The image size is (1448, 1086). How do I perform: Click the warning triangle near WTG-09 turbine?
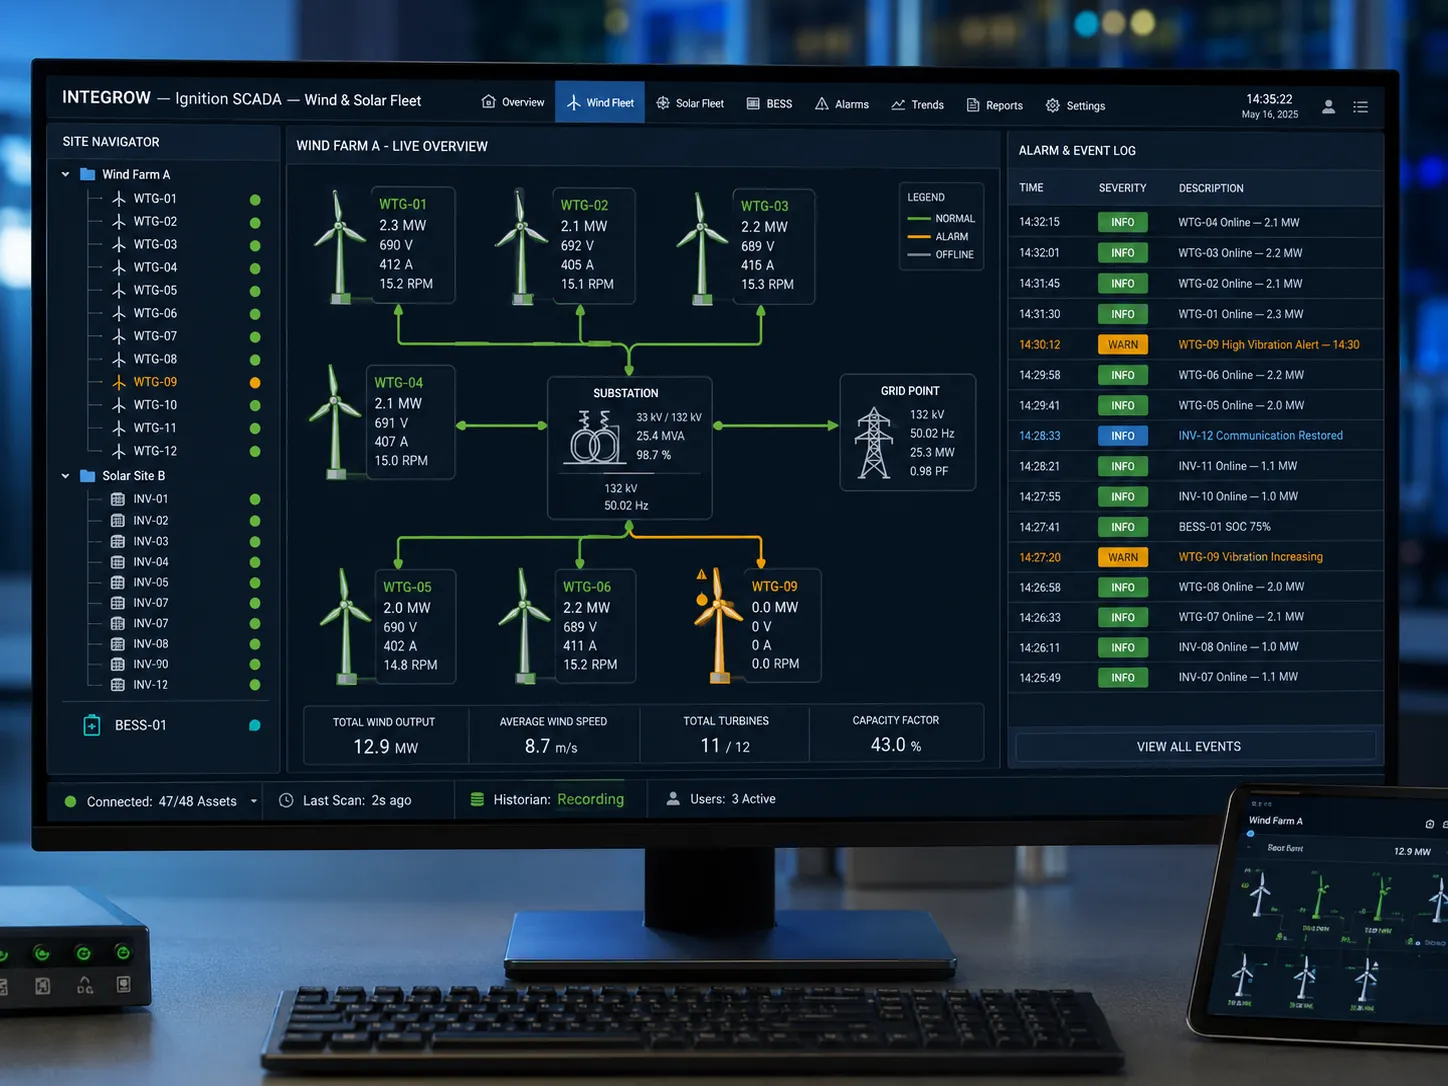point(701,575)
